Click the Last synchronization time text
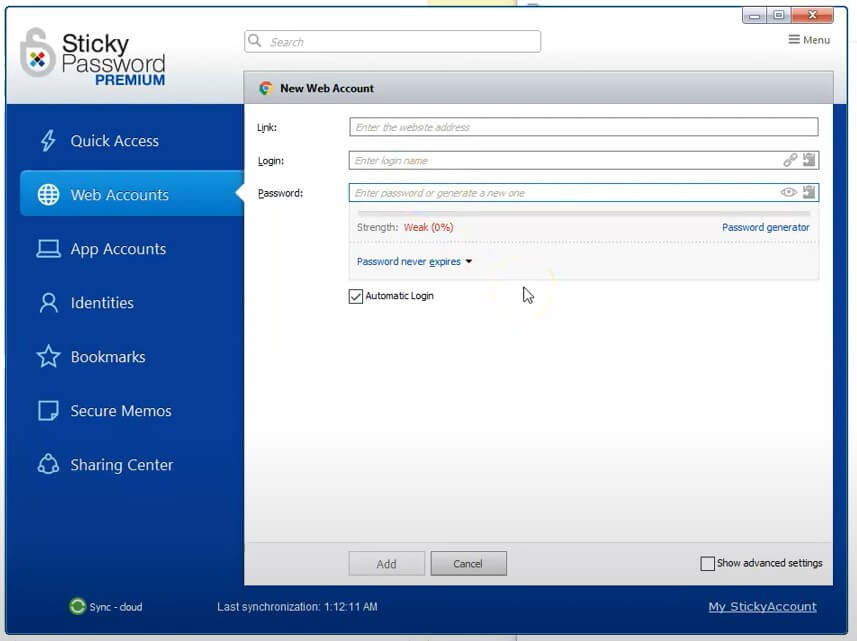 coord(297,607)
